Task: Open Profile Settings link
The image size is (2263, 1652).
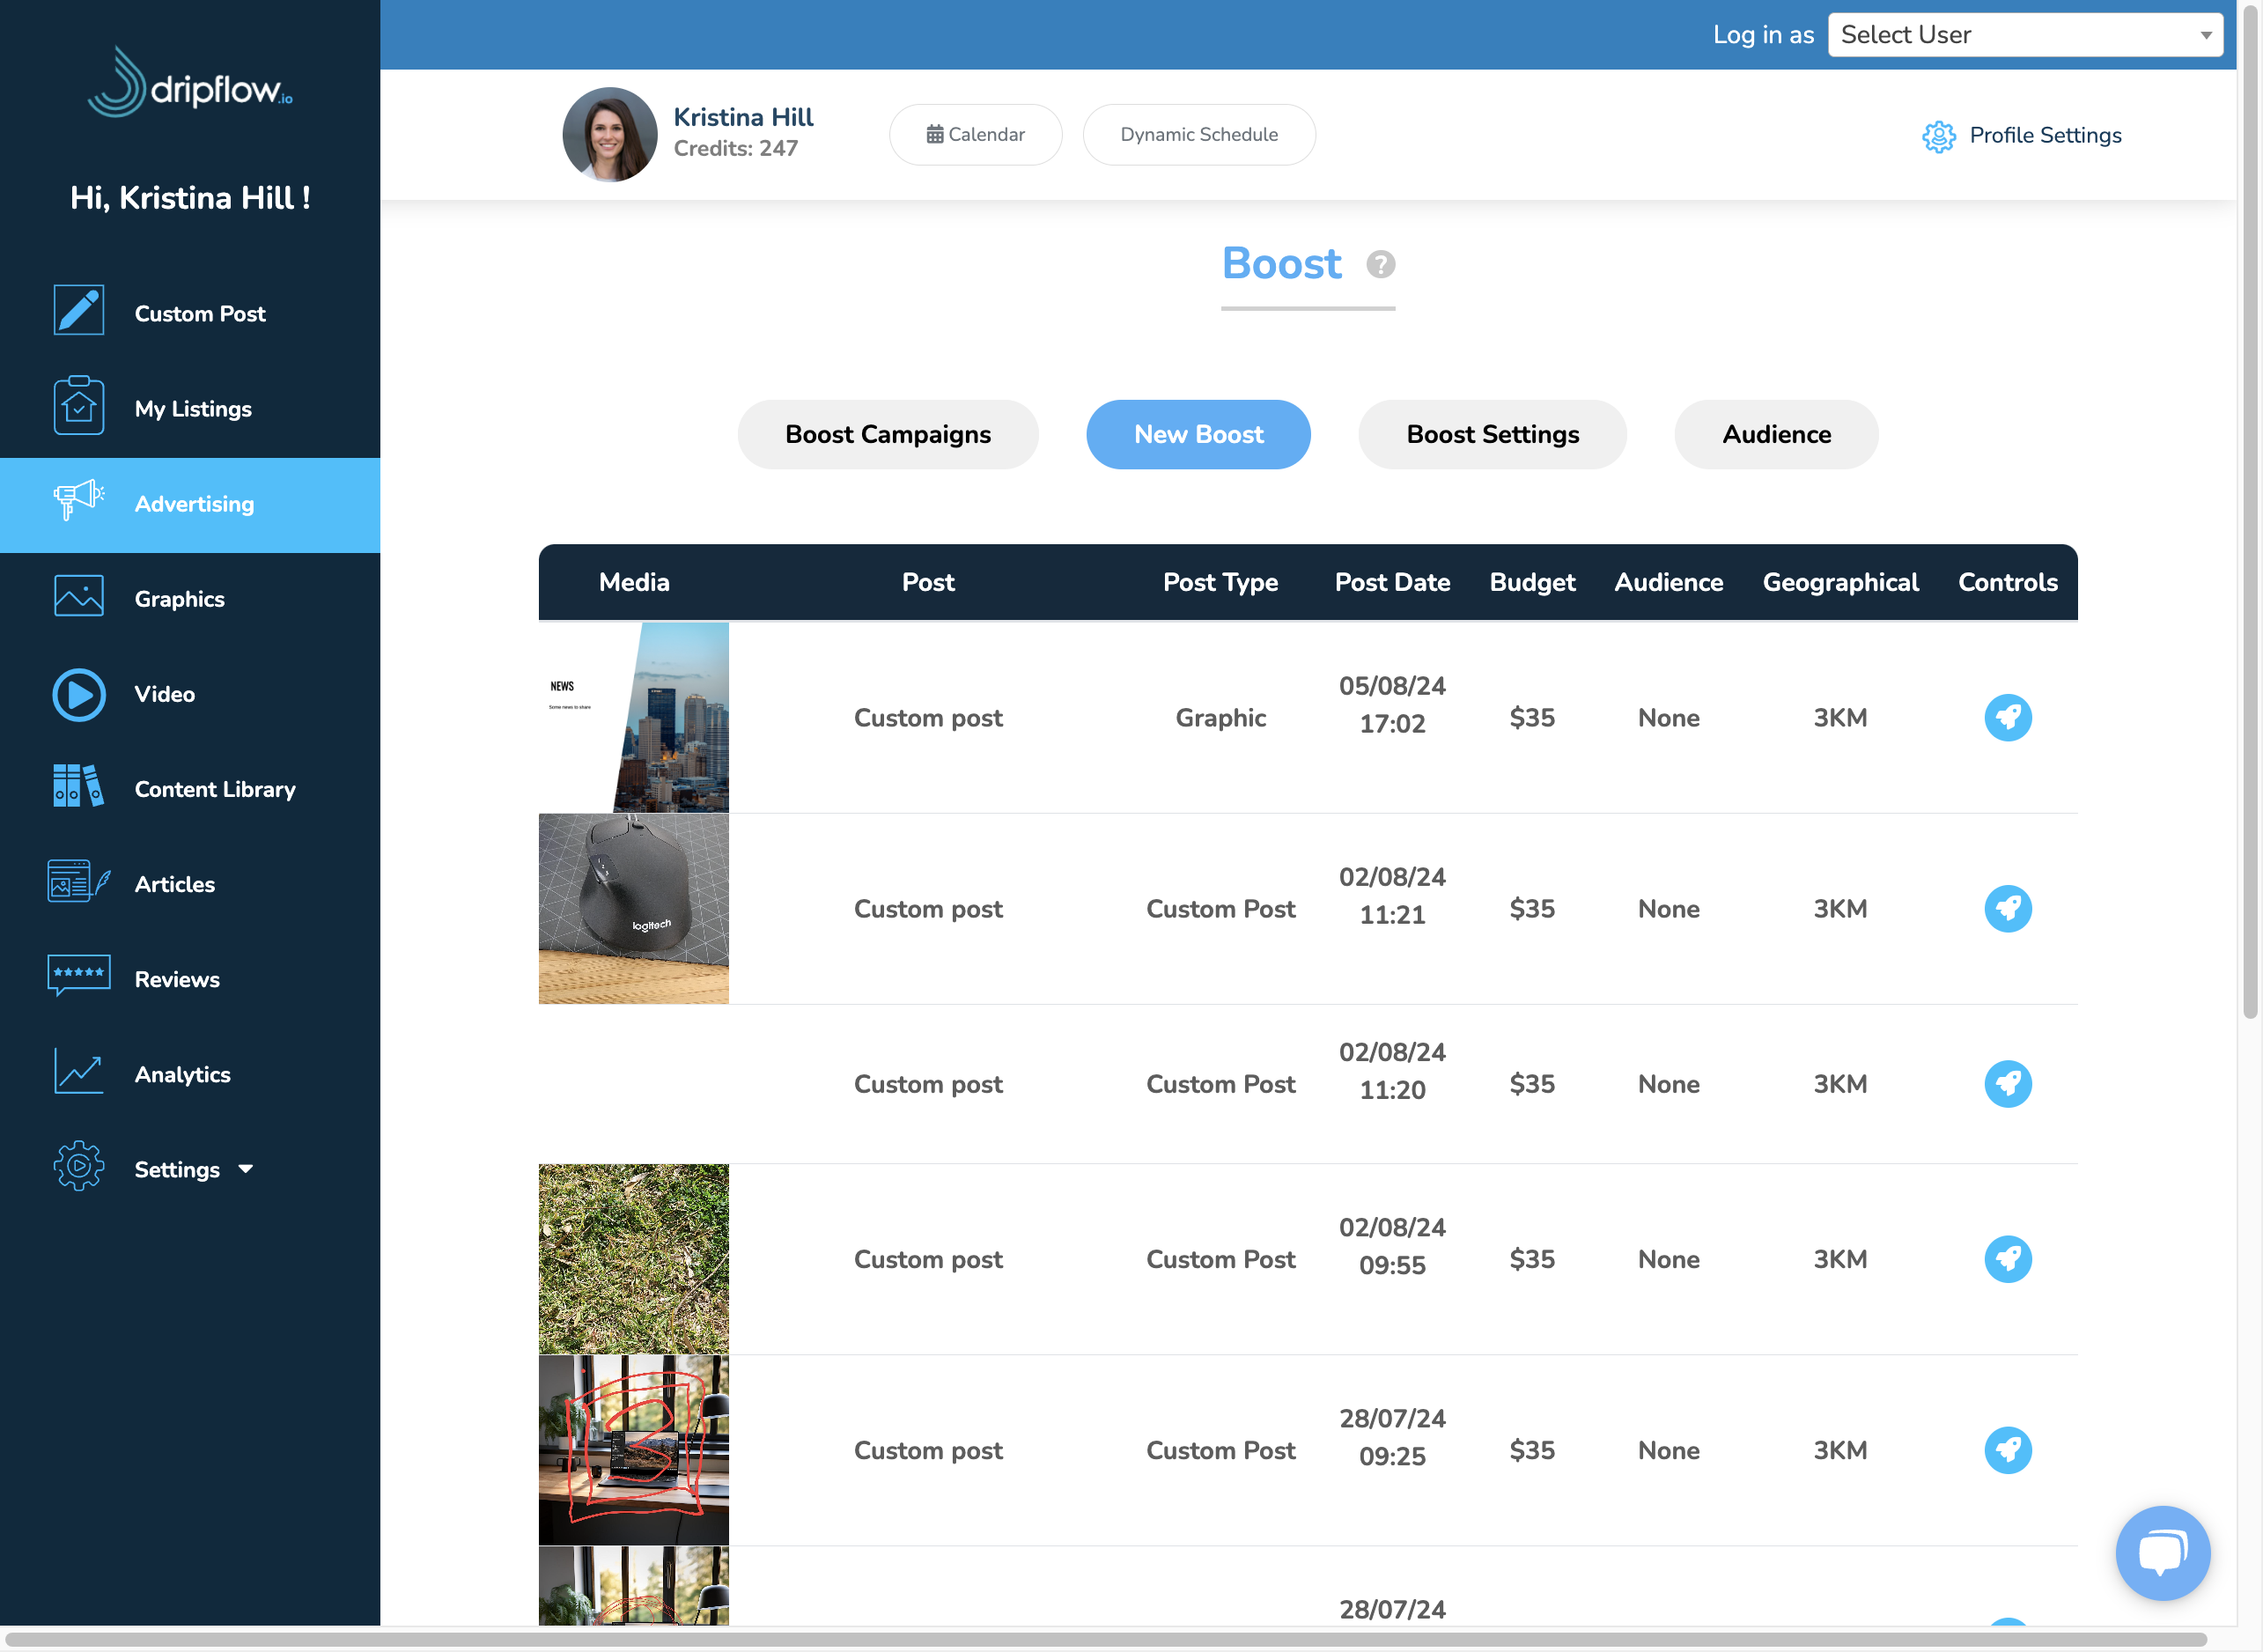Action: pos(2021,136)
